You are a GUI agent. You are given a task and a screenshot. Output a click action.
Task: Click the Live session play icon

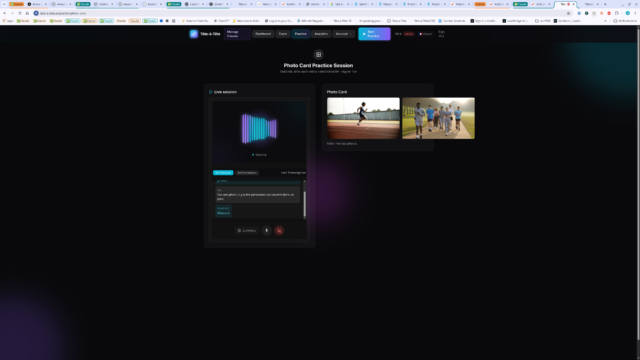click(211, 92)
